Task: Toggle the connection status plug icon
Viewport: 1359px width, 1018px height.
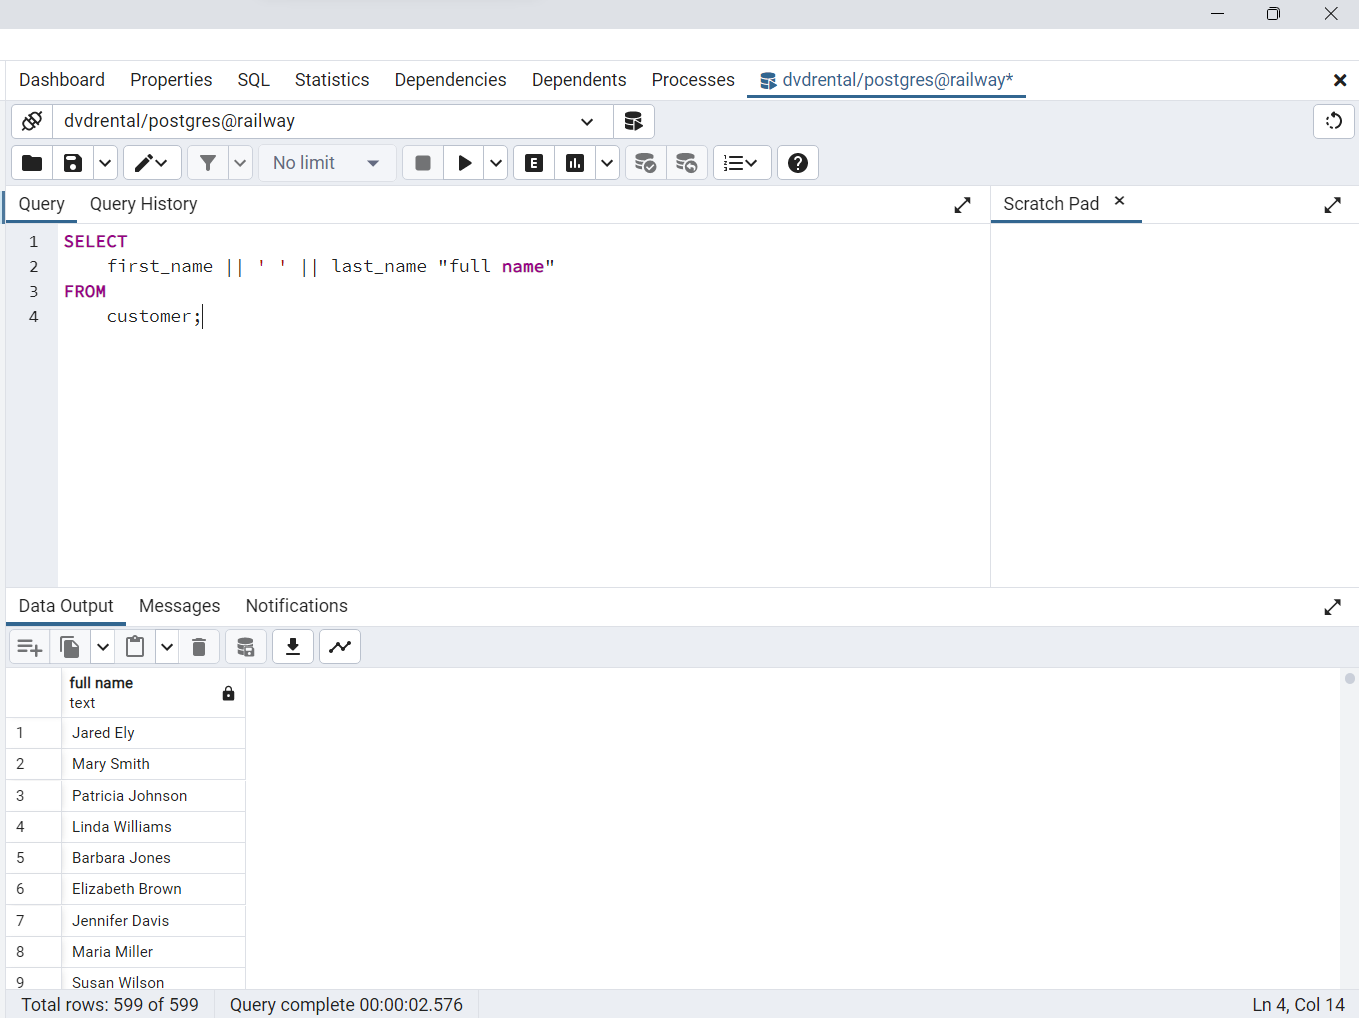Action: 32,121
